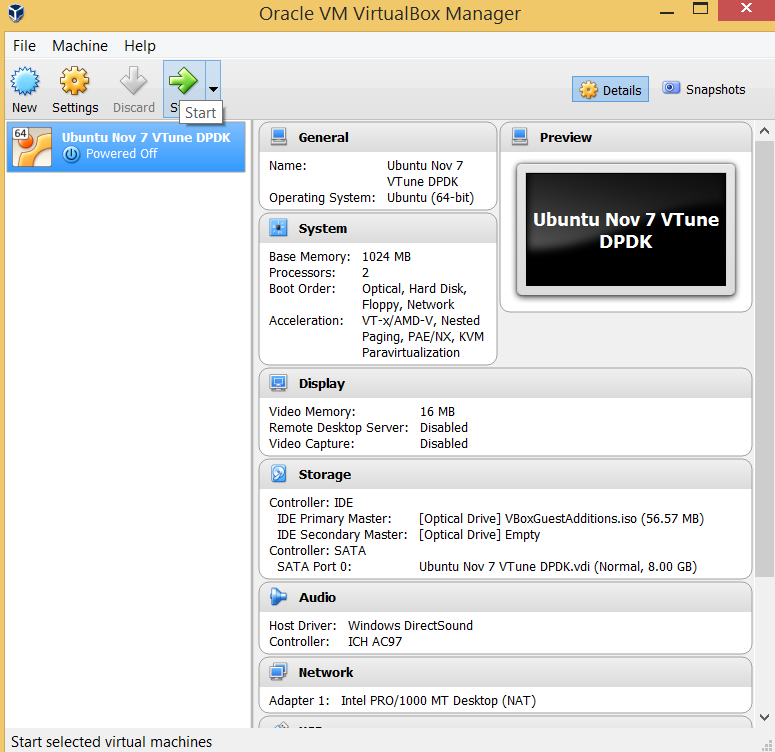The image size is (775, 752).
Task: Open the File menu
Action: [24, 46]
